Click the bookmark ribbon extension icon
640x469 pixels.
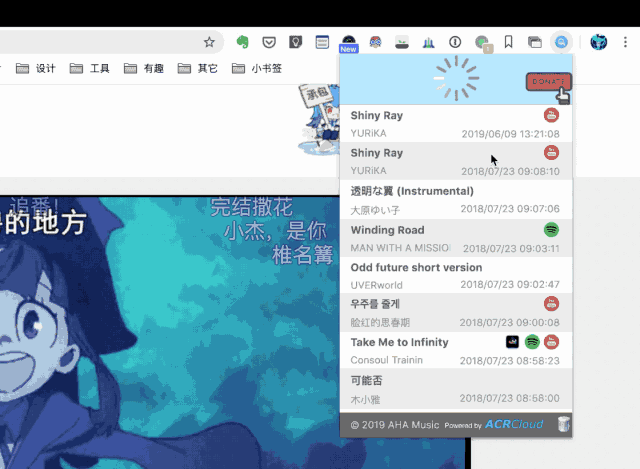[x=509, y=42]
